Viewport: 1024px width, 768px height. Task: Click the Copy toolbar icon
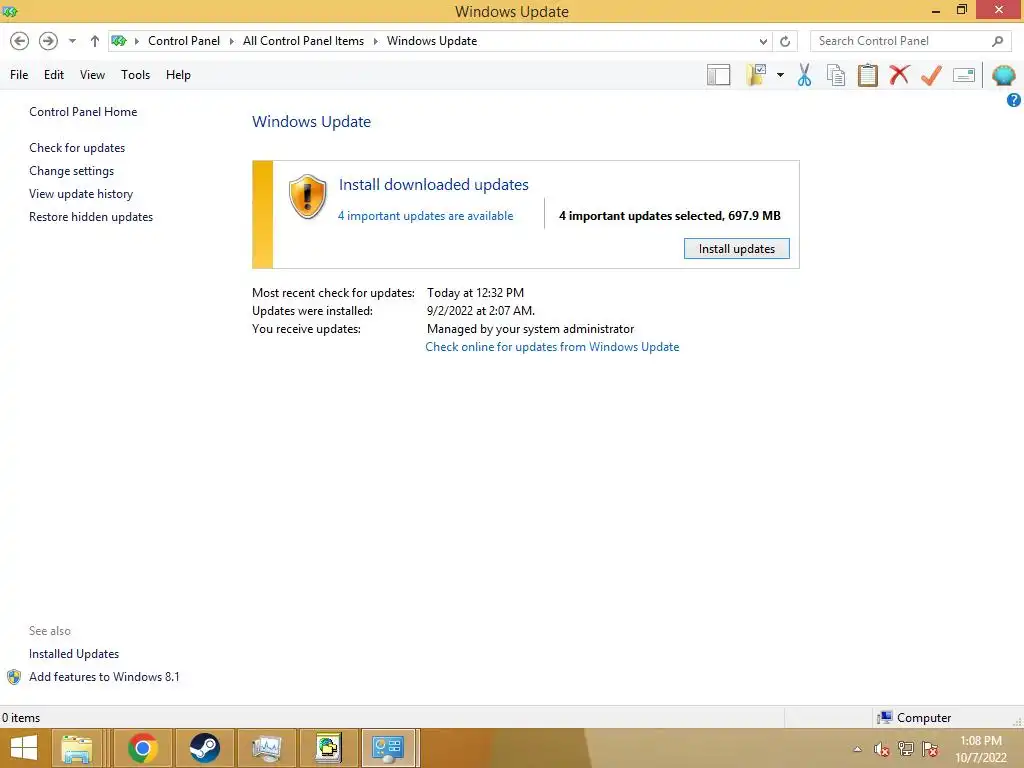tap(836, 75)
